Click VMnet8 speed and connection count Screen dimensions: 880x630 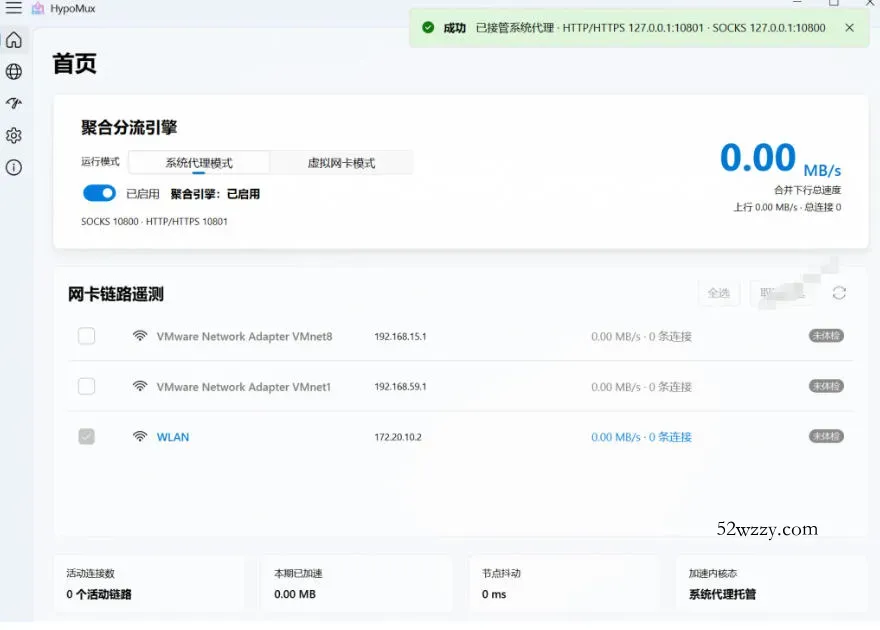[641, 337]
